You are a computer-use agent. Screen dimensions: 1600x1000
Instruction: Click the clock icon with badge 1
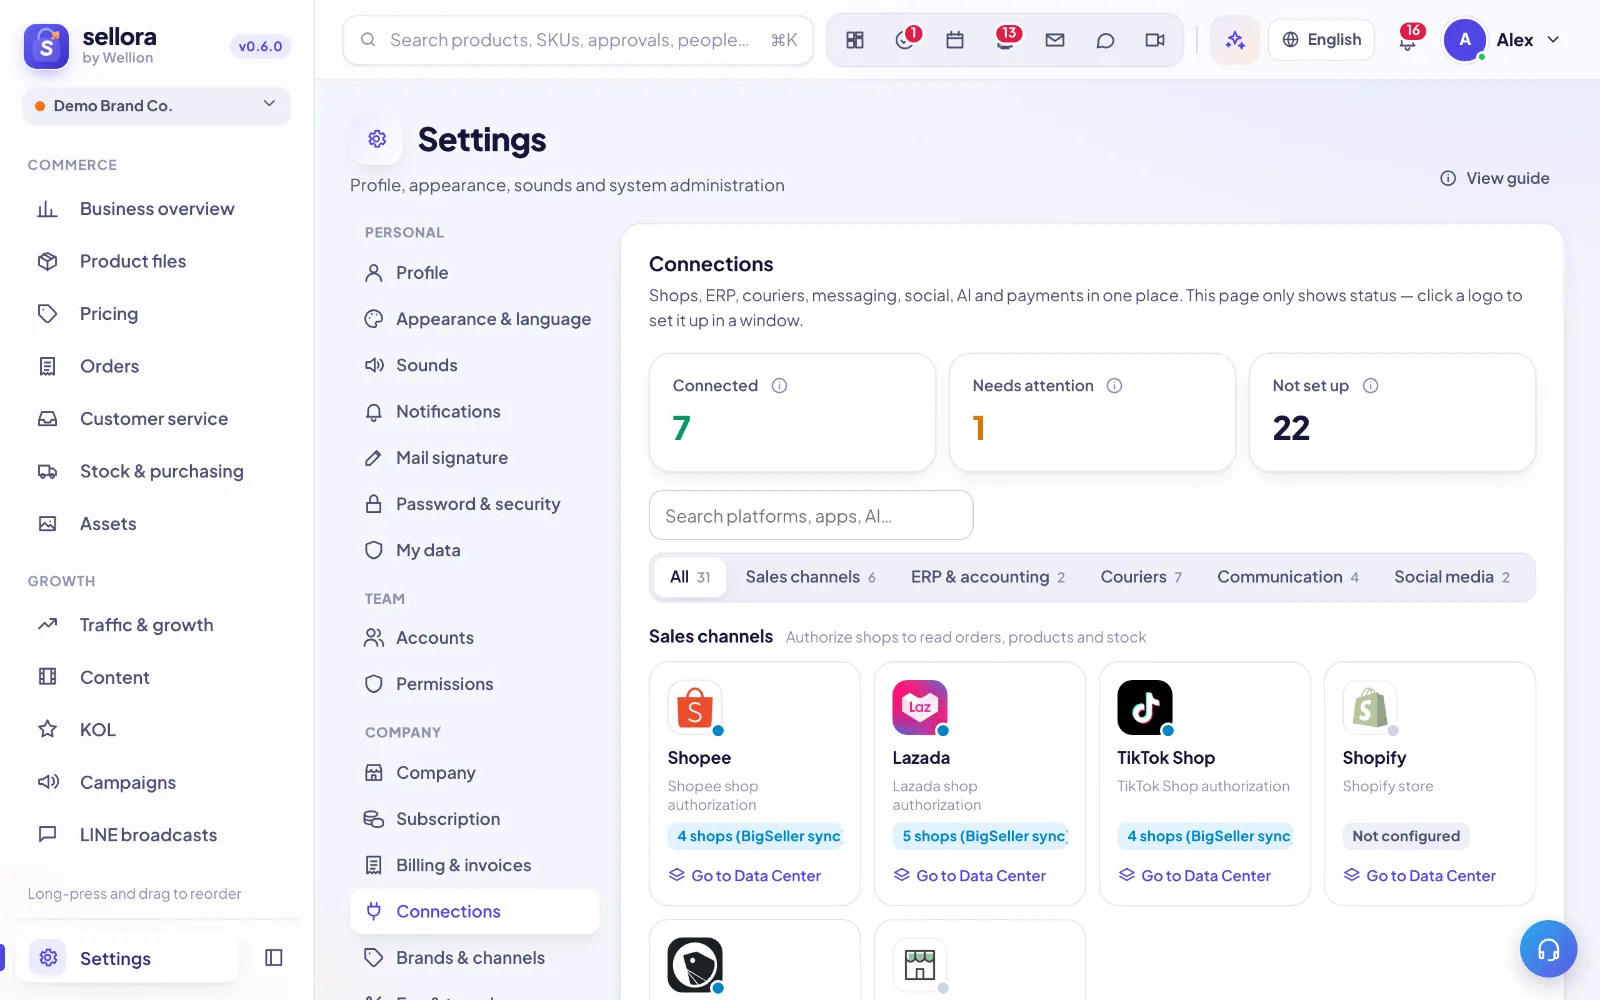[905, 40]
